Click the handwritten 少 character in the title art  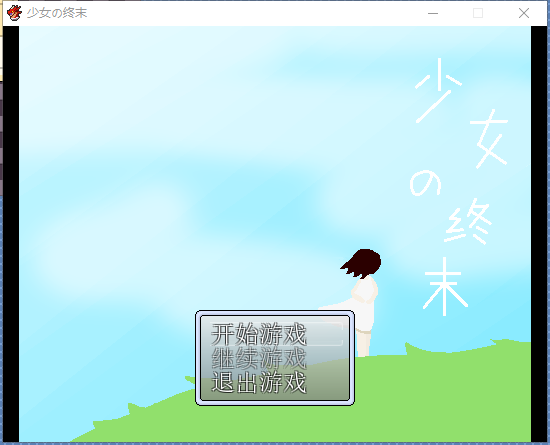[x=438, y=90]
